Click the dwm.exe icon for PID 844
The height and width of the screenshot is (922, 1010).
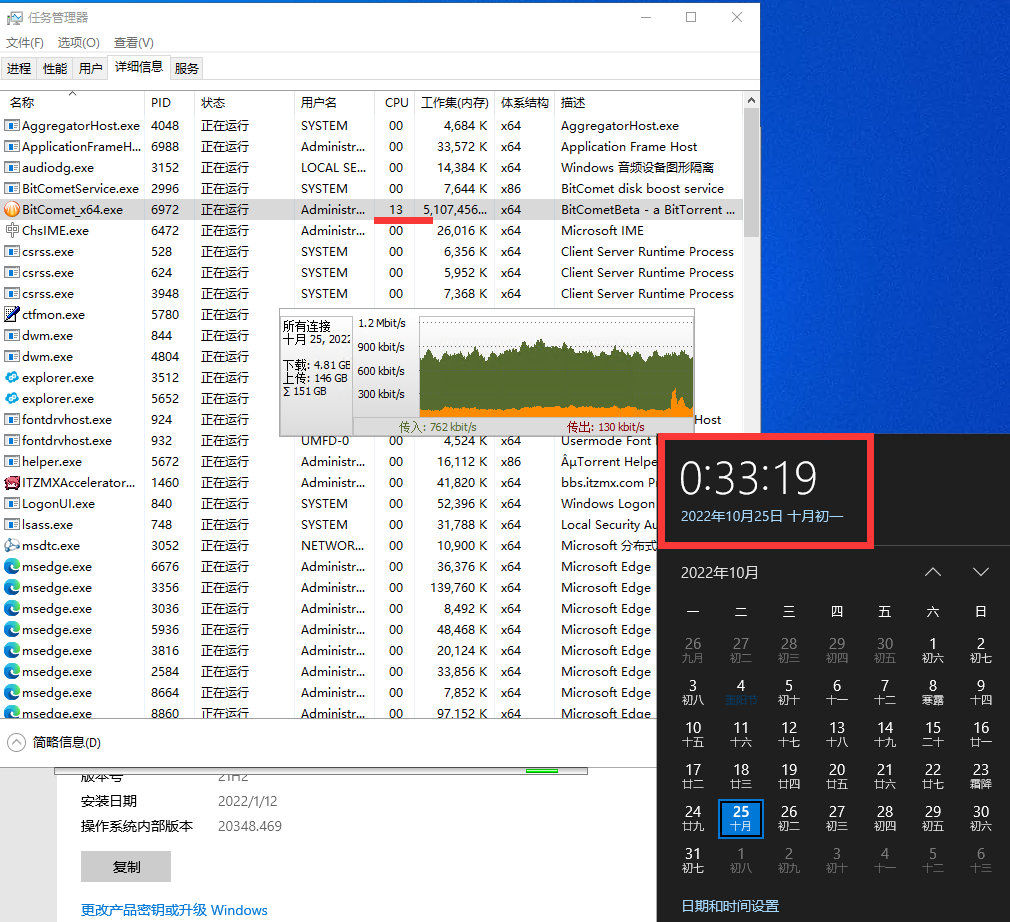tap(12, 336)
